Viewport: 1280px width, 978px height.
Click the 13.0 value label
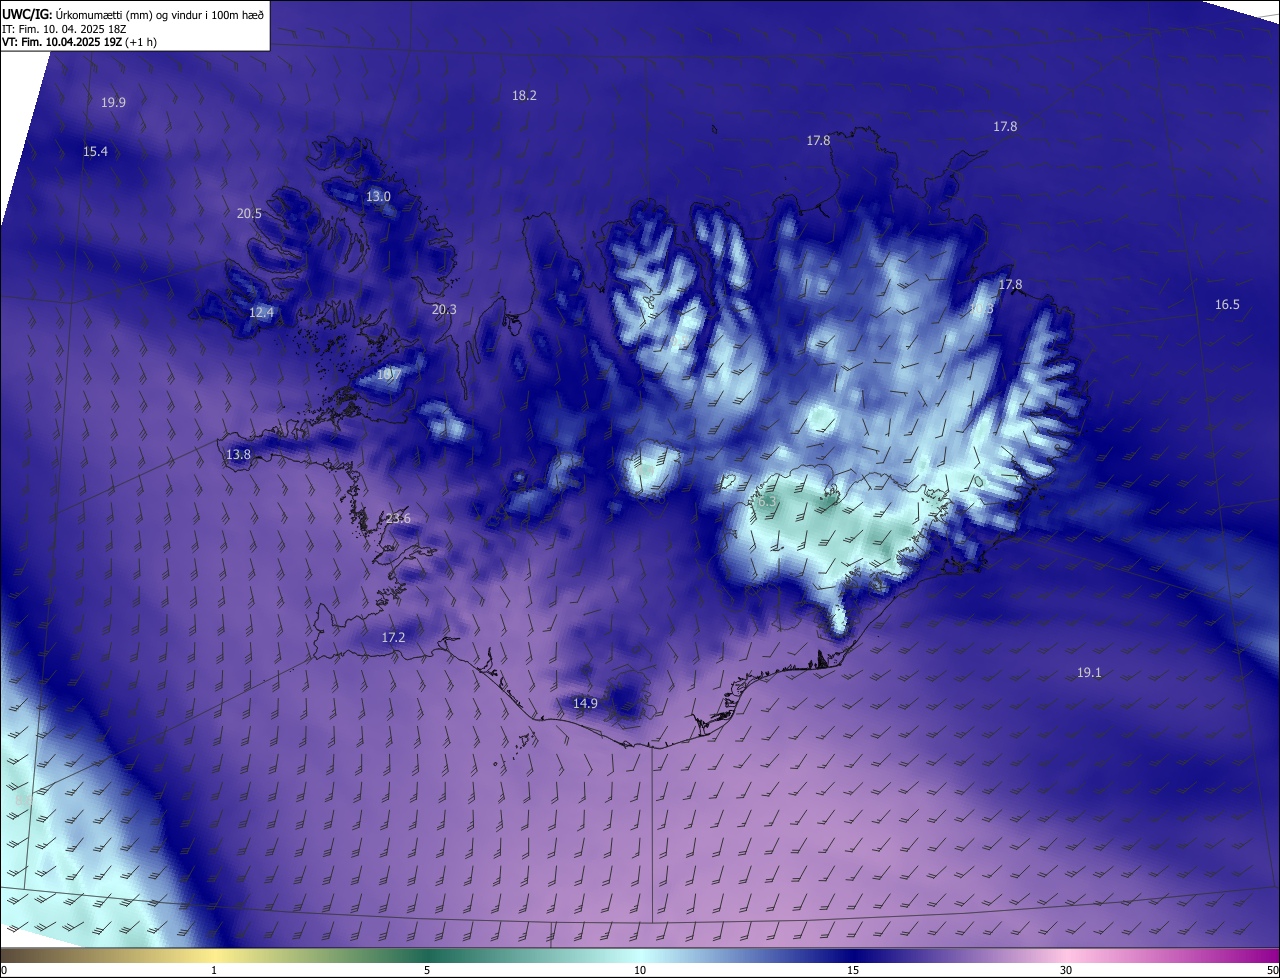pos(378,196)
